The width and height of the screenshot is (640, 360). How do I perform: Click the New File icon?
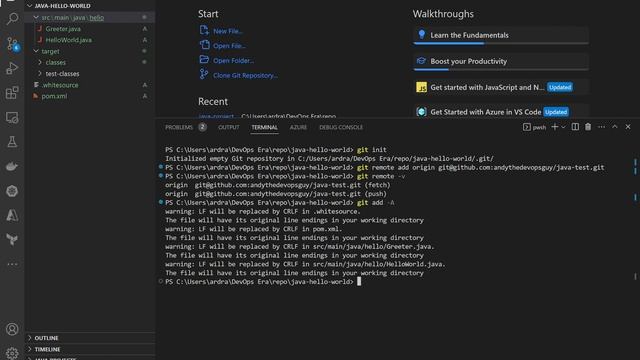pyautogui.click(x=204, y=30)
